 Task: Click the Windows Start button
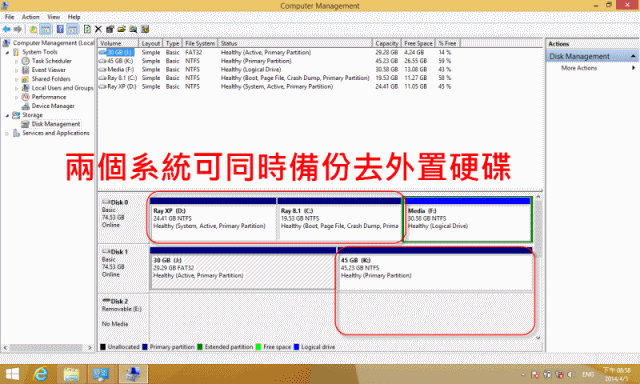pos(12,374)
